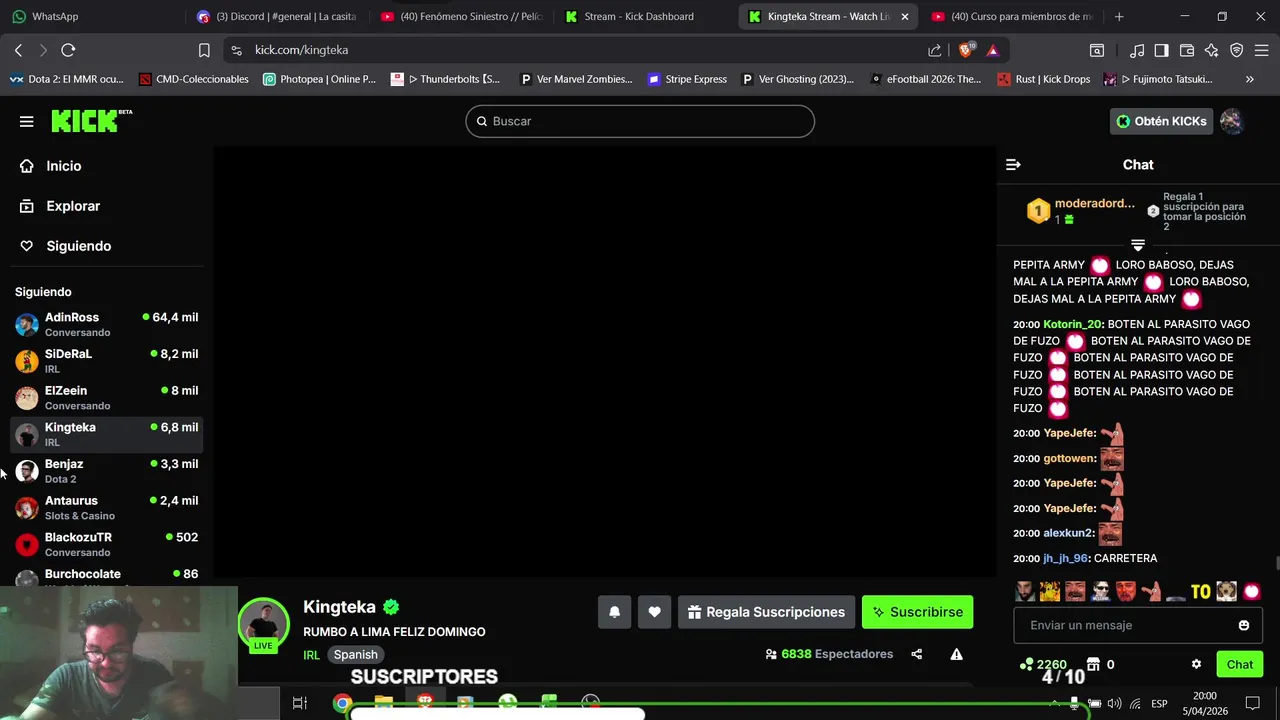Select the yellow TO emote in the quick bar

click(x=1200, y=591)
